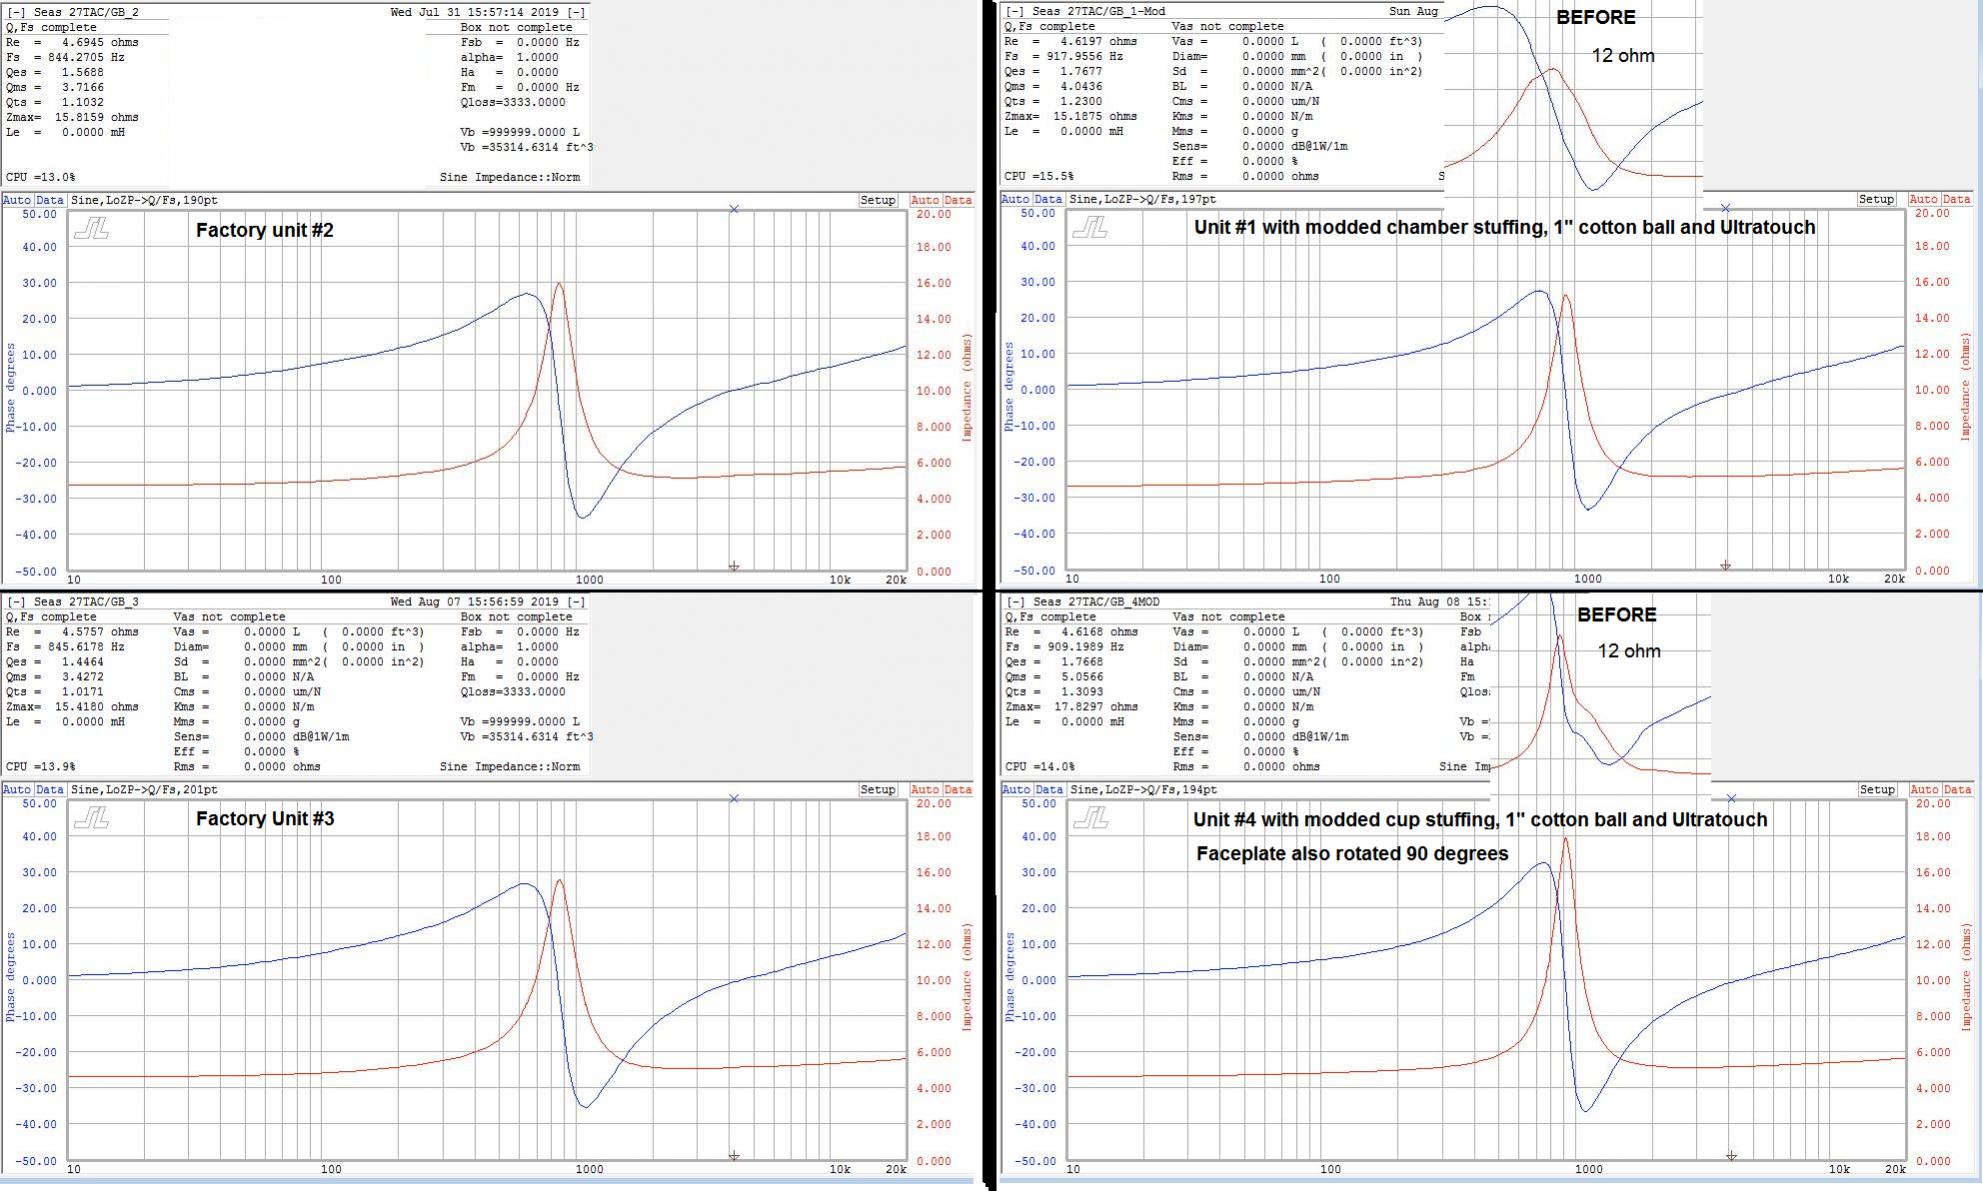
Task: Click the graph logo icon in Unit #4 plot
Action: (x=1090, y=819)
